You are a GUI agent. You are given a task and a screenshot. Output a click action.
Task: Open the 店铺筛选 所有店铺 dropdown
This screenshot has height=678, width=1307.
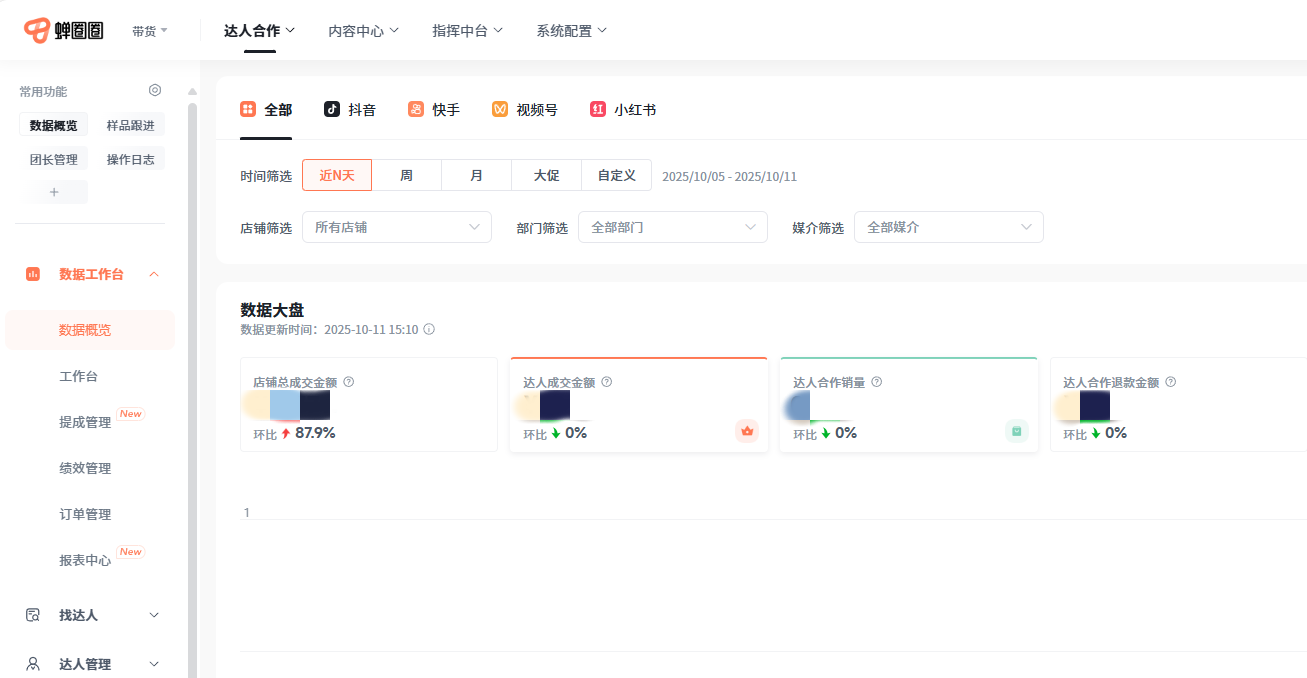(x=396, y=227)
